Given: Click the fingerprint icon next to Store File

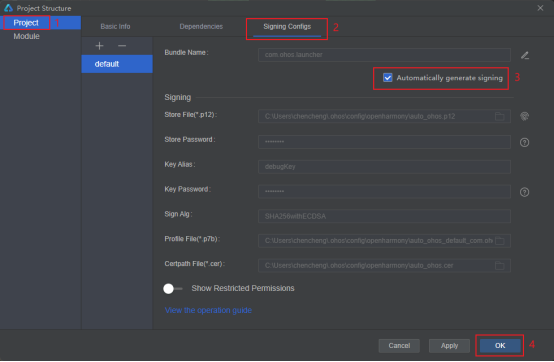Looking at the screenshot, I should pos(524,116).
